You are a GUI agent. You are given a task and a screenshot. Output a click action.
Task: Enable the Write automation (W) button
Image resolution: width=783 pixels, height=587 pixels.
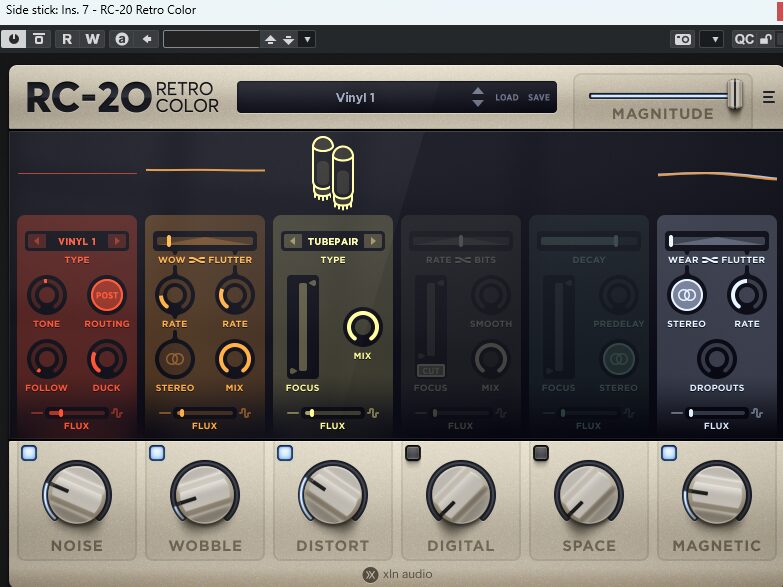pos(93,39)
